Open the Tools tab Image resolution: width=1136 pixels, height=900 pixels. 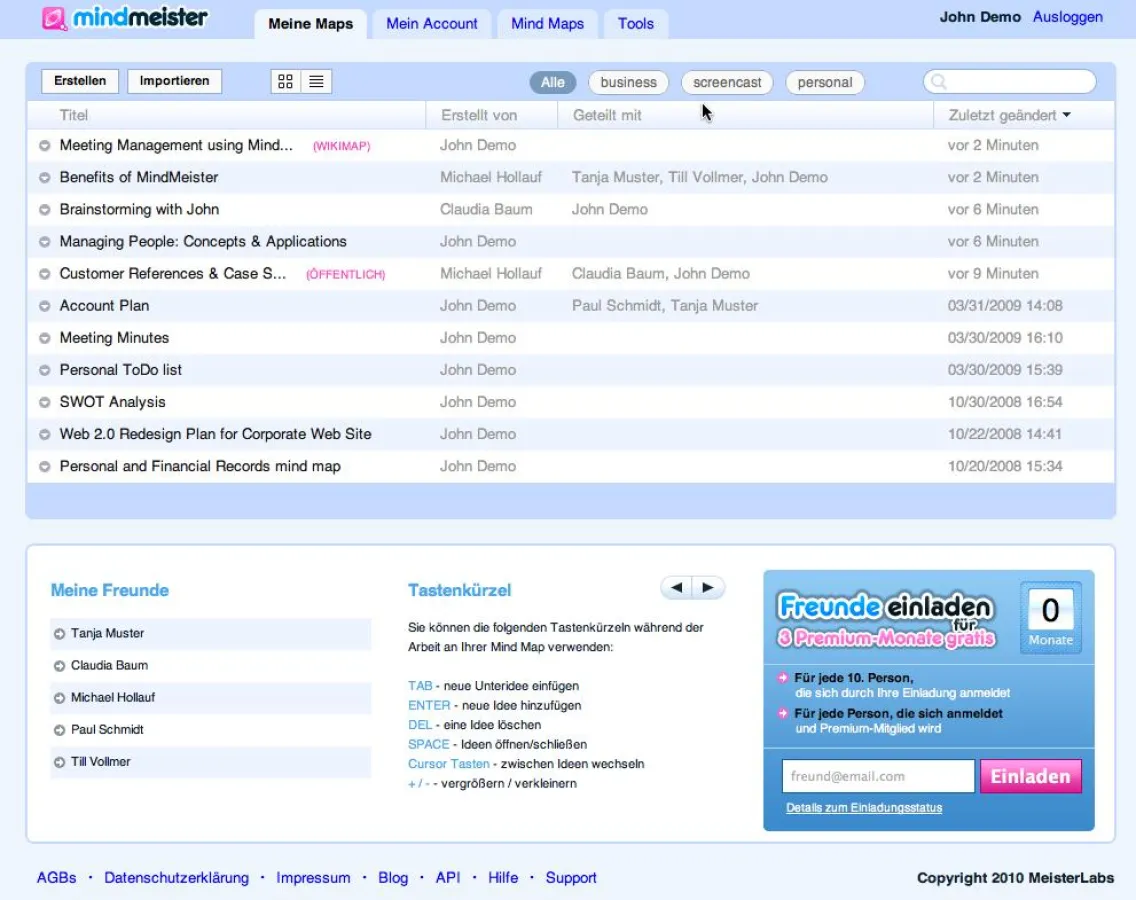coord(636,23)
